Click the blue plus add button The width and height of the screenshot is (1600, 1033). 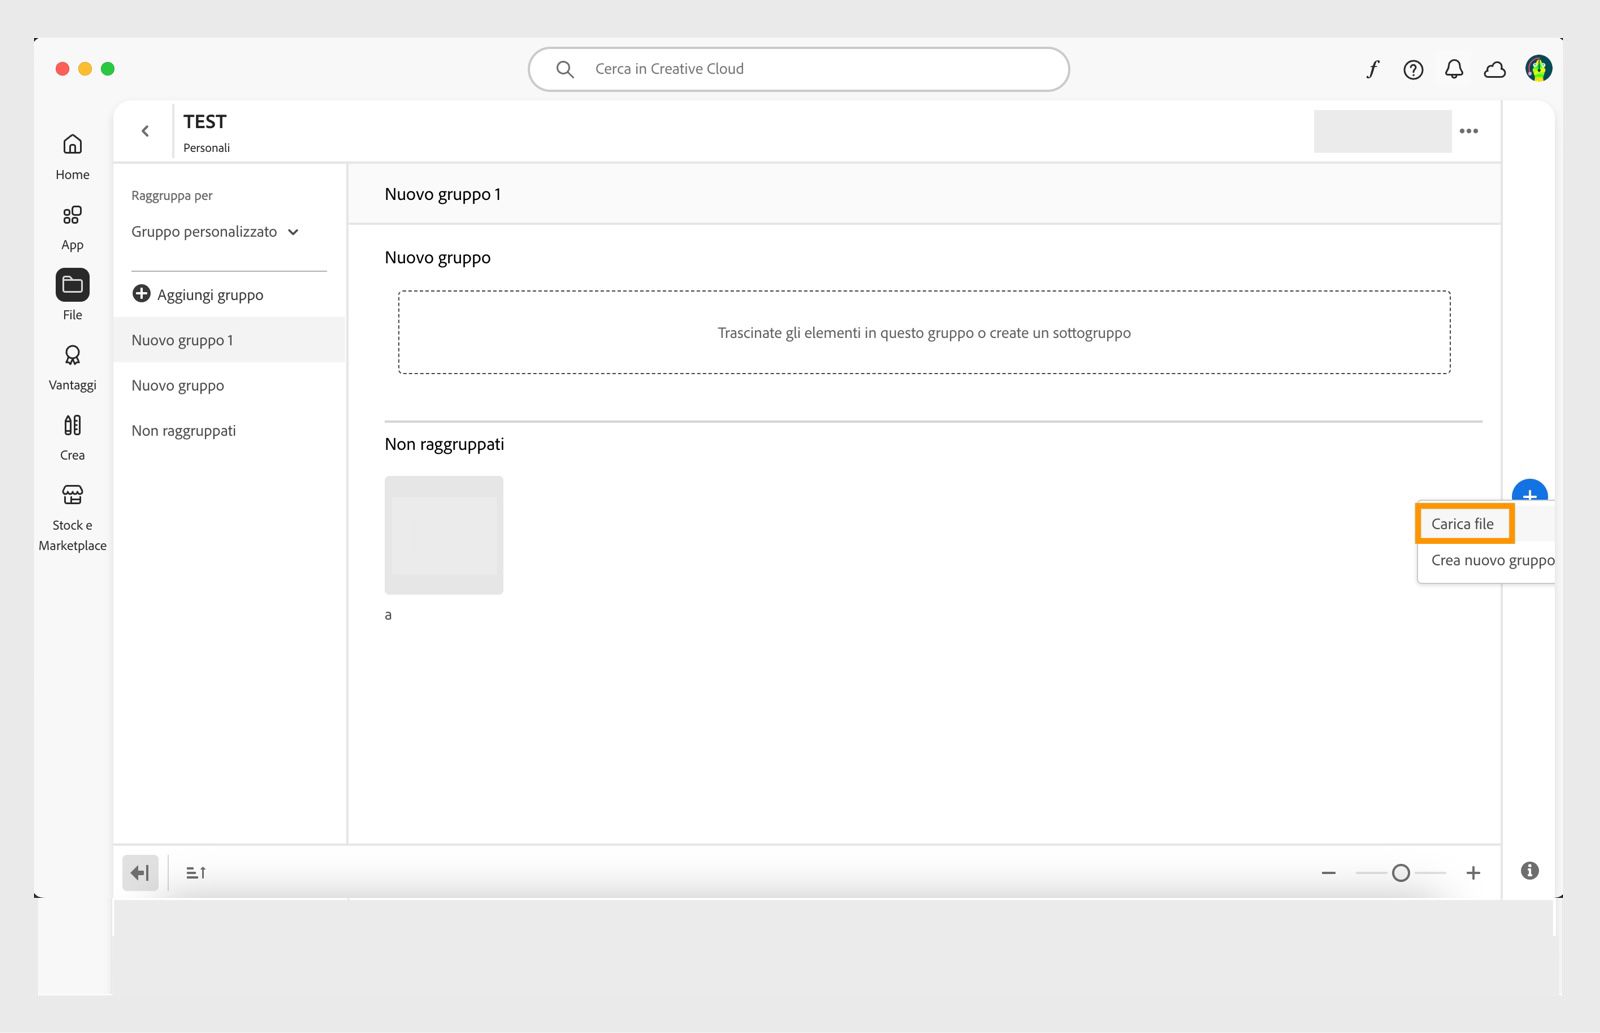click(1529, 493)
